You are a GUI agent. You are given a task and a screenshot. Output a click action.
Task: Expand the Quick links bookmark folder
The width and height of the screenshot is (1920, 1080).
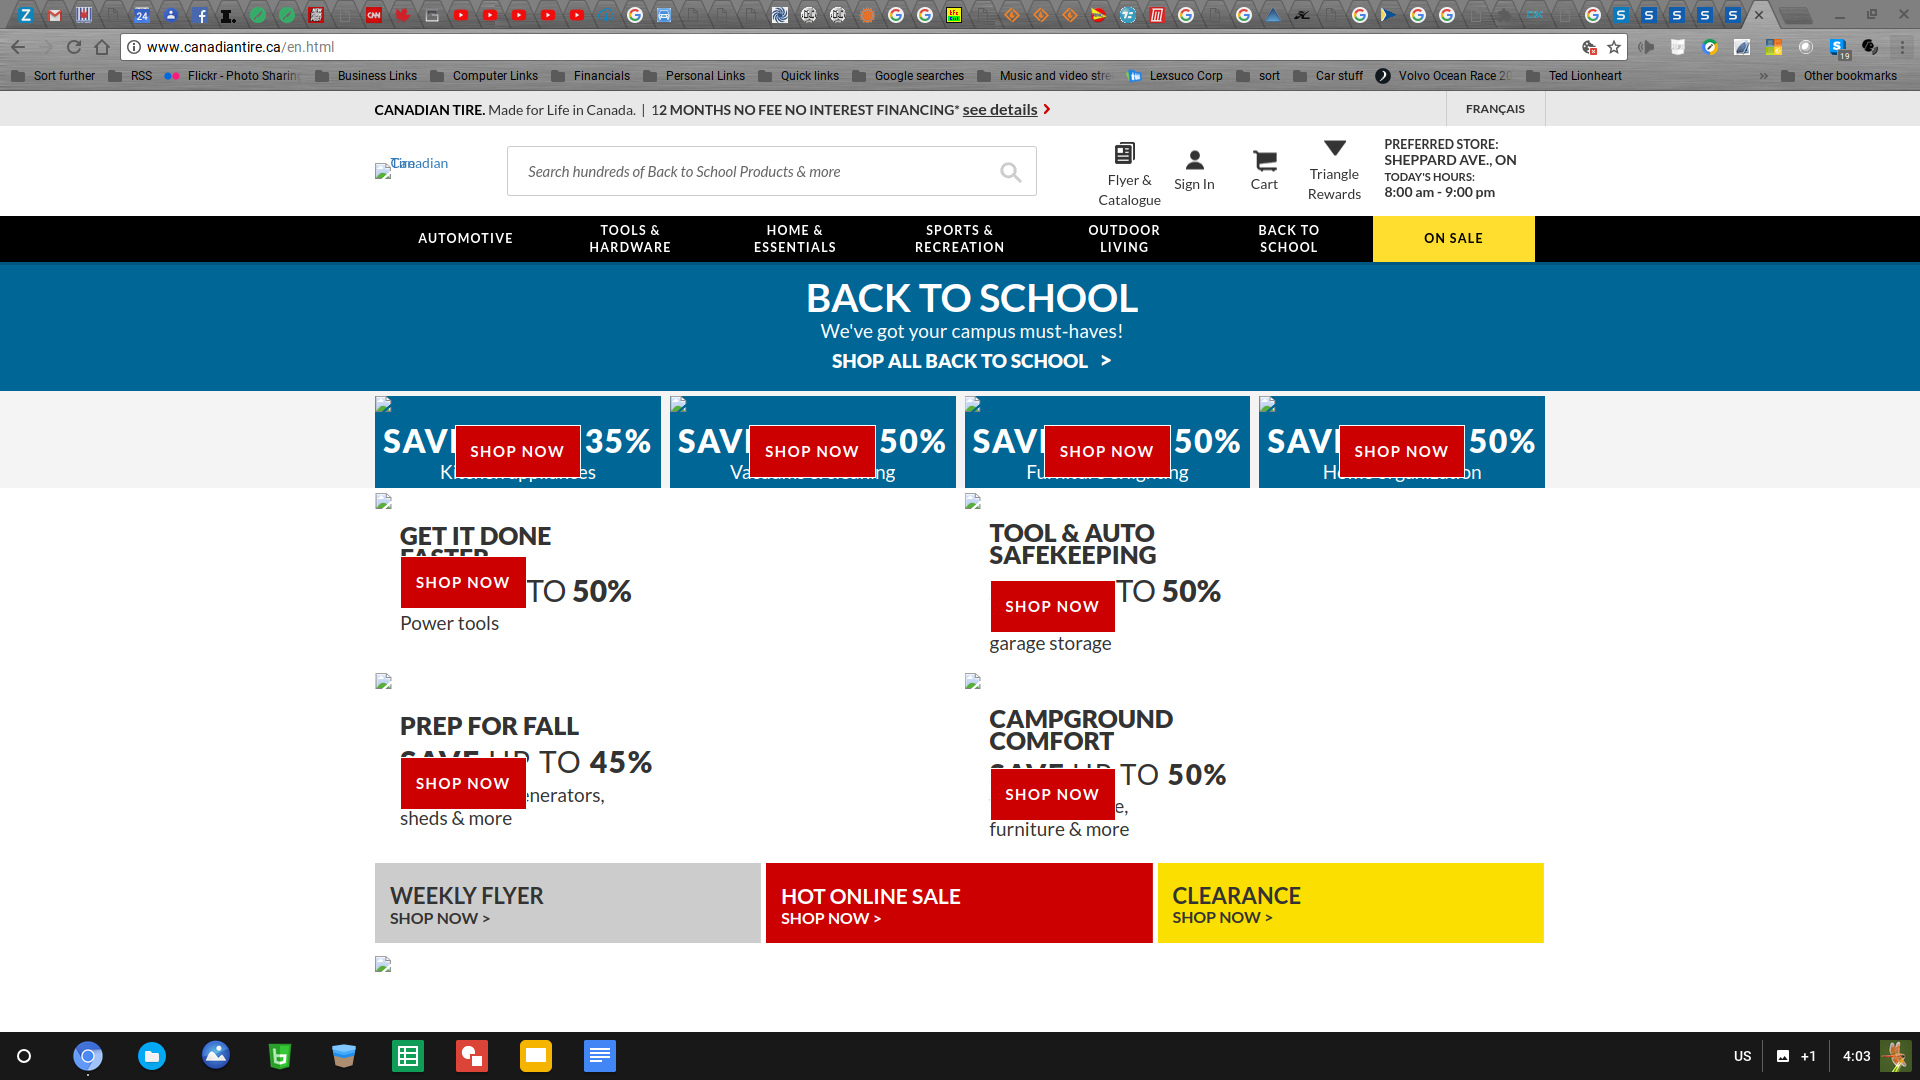(x=798, y=76)
